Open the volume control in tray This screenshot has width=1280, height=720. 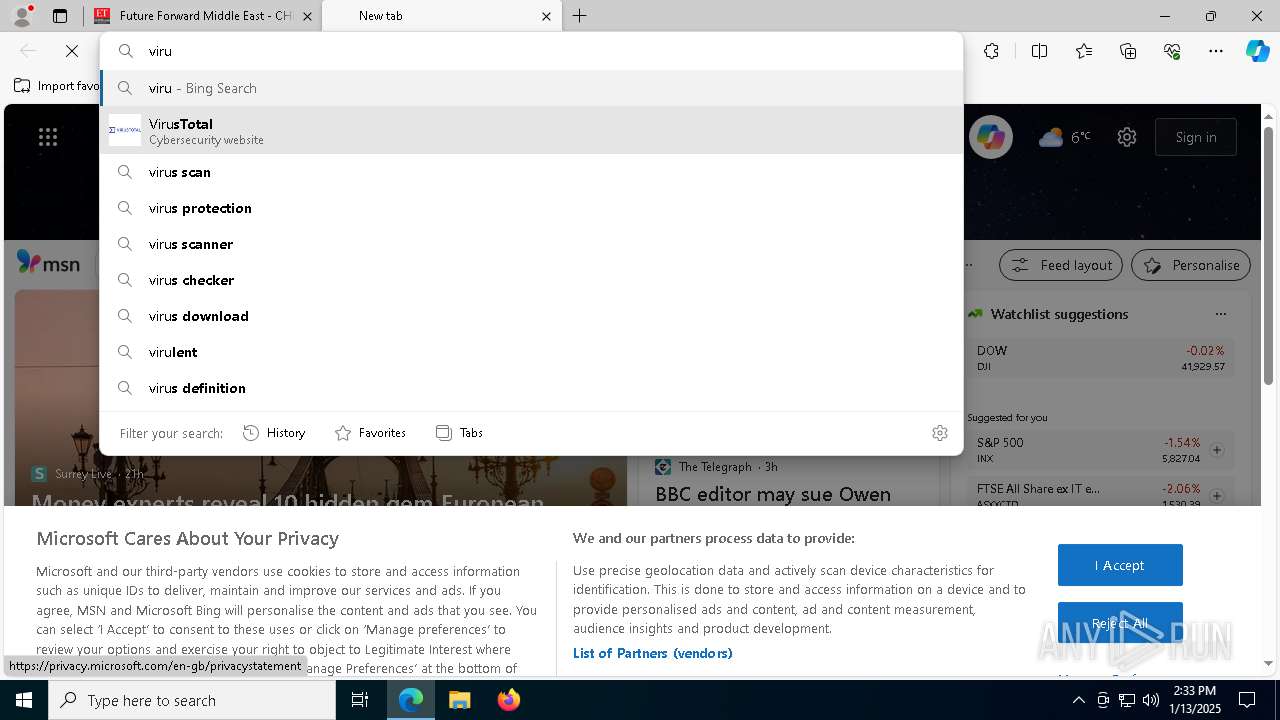(x=1151, y=700)
